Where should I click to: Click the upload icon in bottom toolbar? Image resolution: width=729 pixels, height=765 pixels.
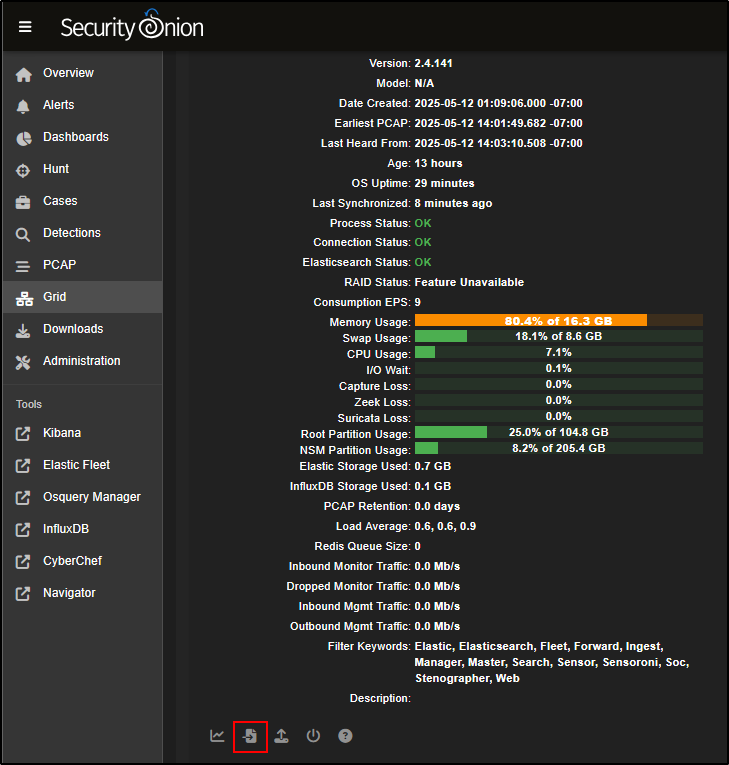point(282,736)
